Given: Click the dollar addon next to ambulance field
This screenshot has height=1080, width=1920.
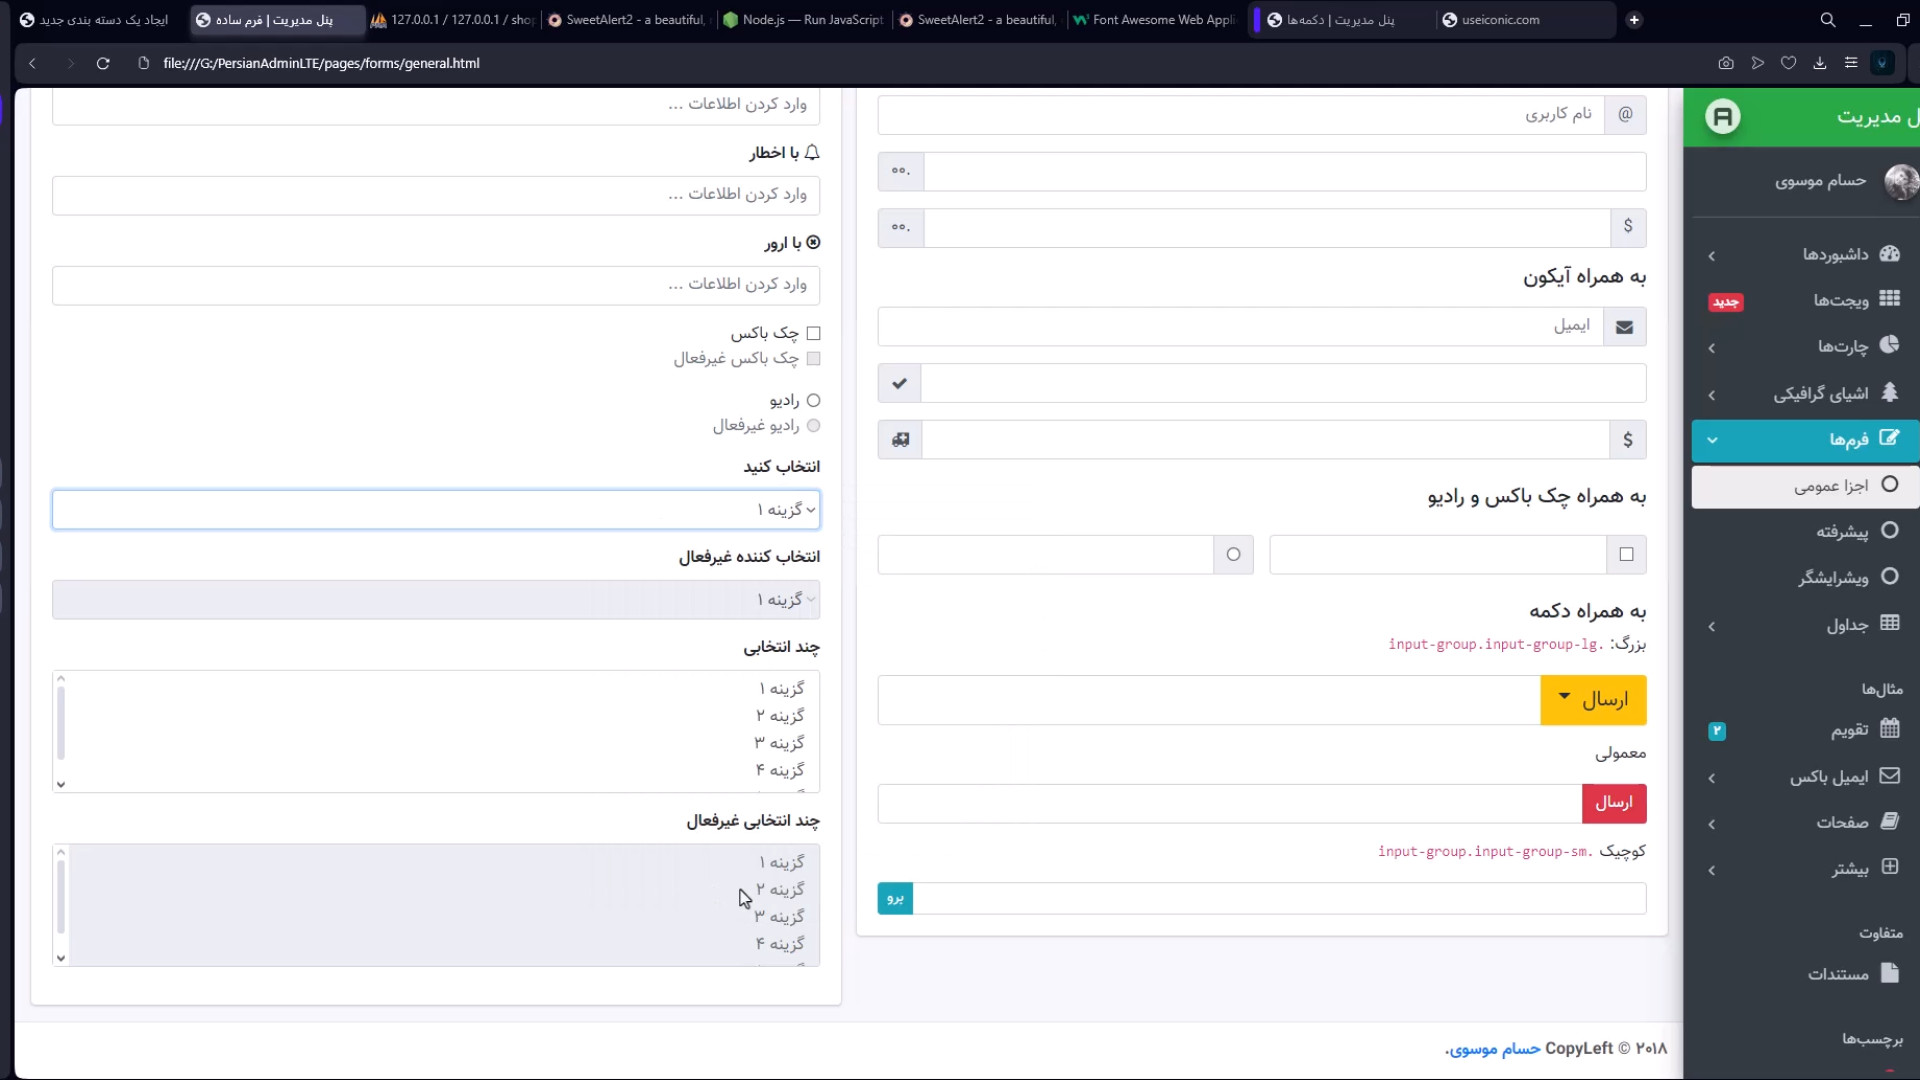Looking at the screenshot, I should [1627, 440].
